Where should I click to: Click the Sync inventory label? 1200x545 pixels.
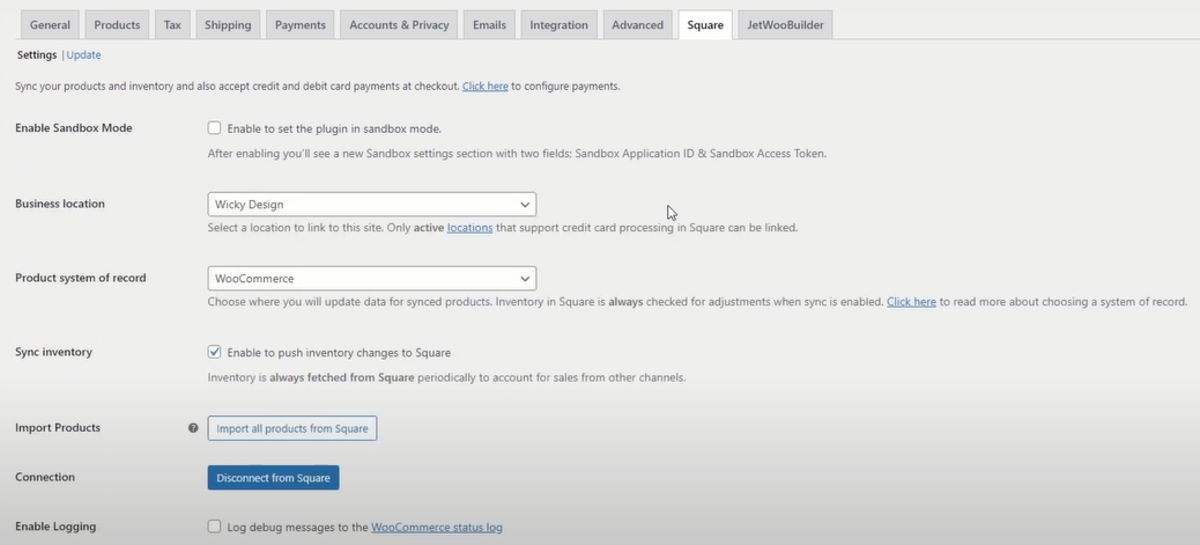53,352
